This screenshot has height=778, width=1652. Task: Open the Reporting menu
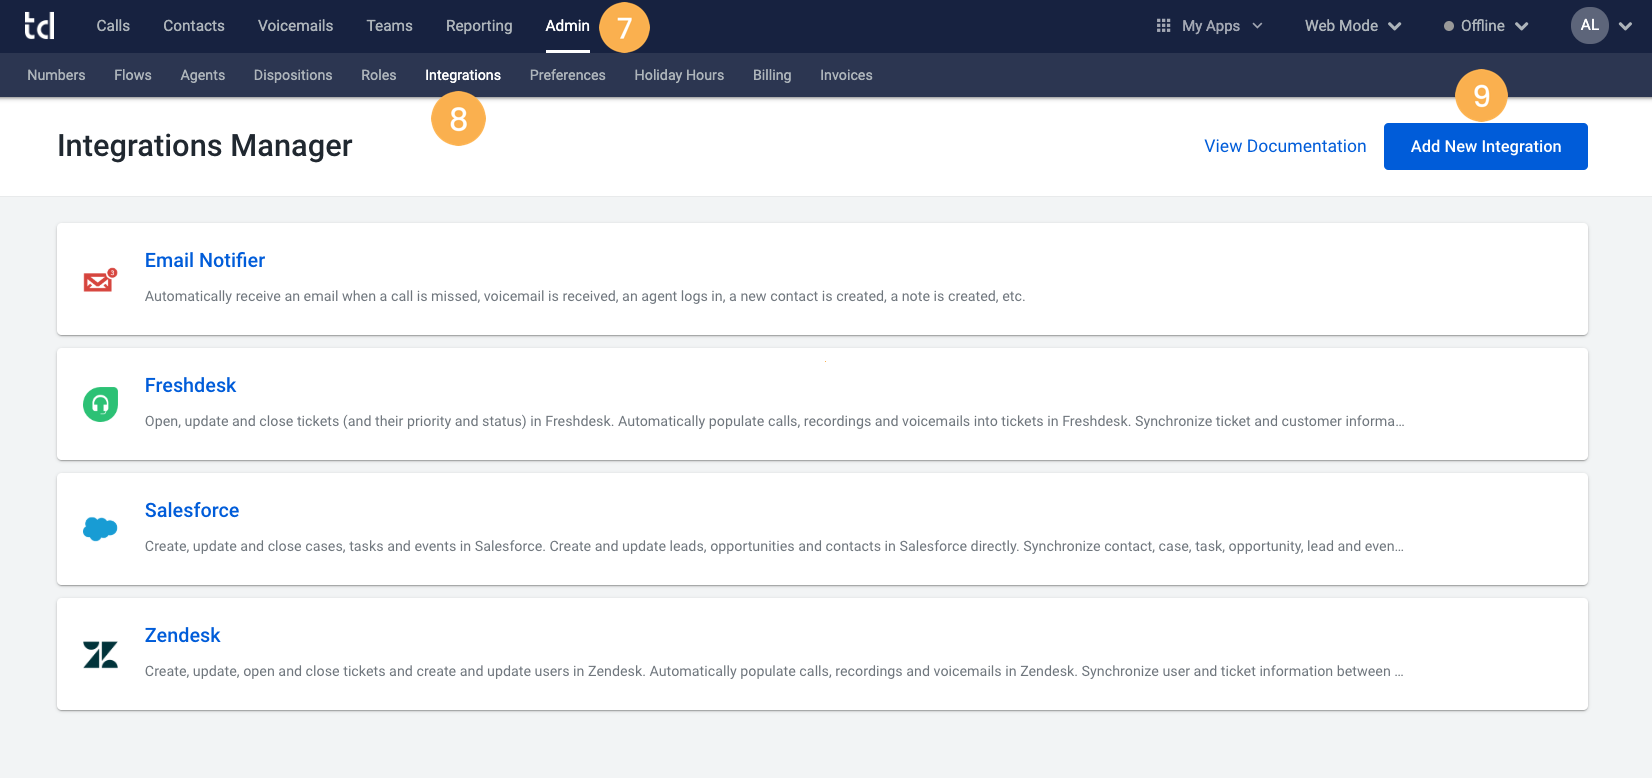tap(479, 26)
